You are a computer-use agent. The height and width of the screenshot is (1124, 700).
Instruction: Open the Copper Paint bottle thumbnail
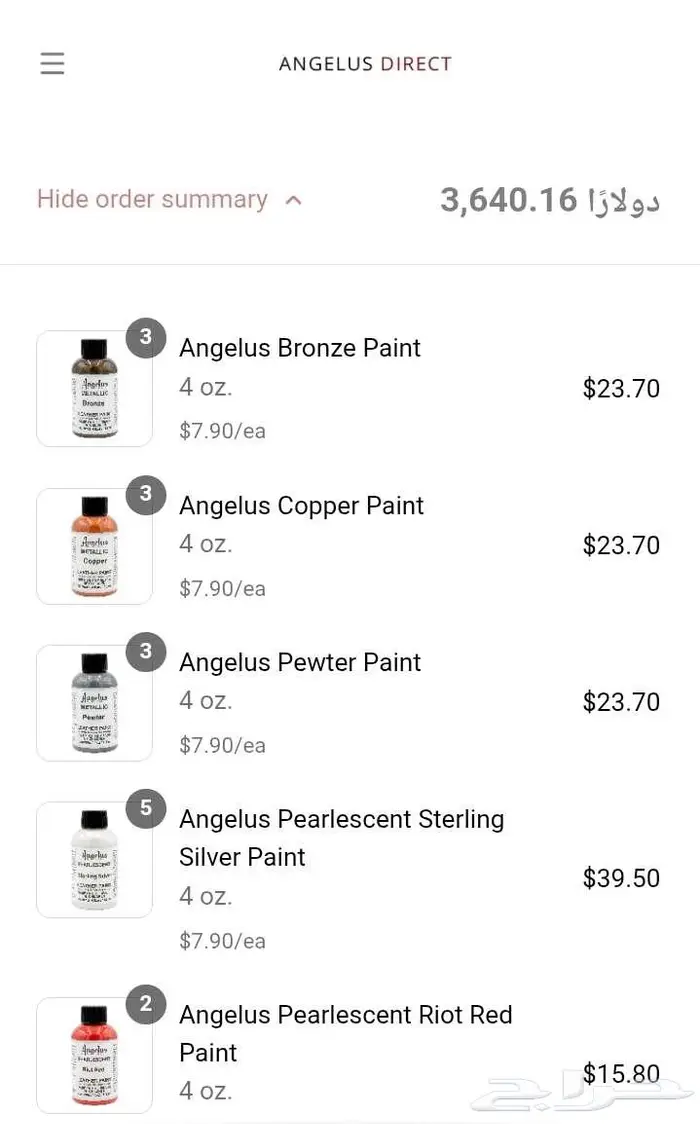pos(94,546)
